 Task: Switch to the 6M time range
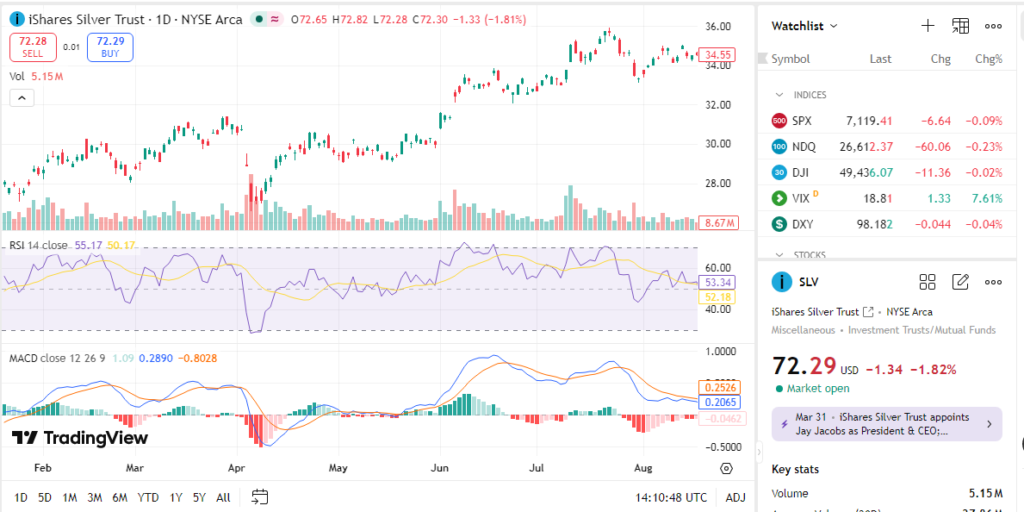pyautogui.click(x=119, y=497)
